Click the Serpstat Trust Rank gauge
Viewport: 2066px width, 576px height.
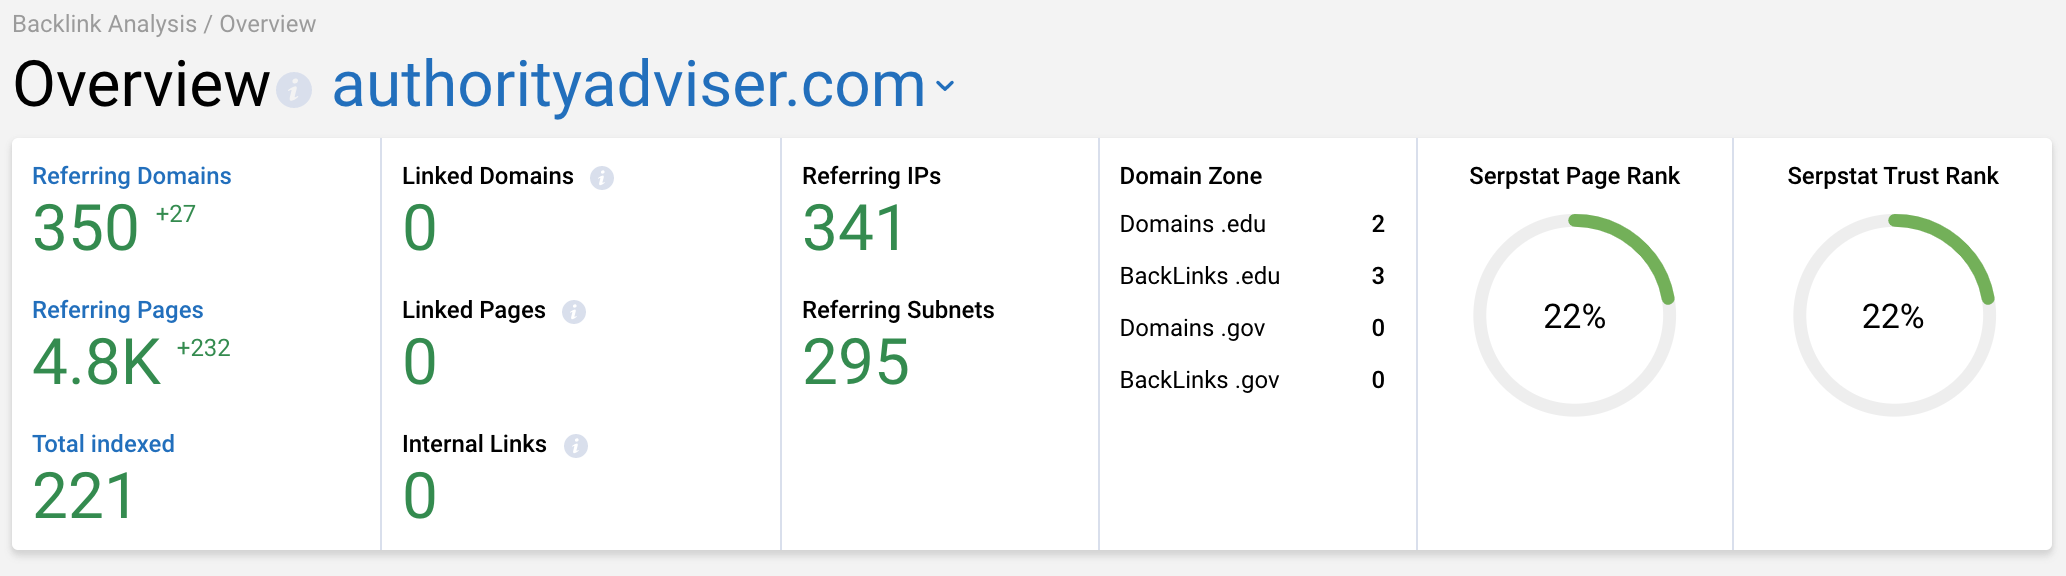[x=1892, y=316]
